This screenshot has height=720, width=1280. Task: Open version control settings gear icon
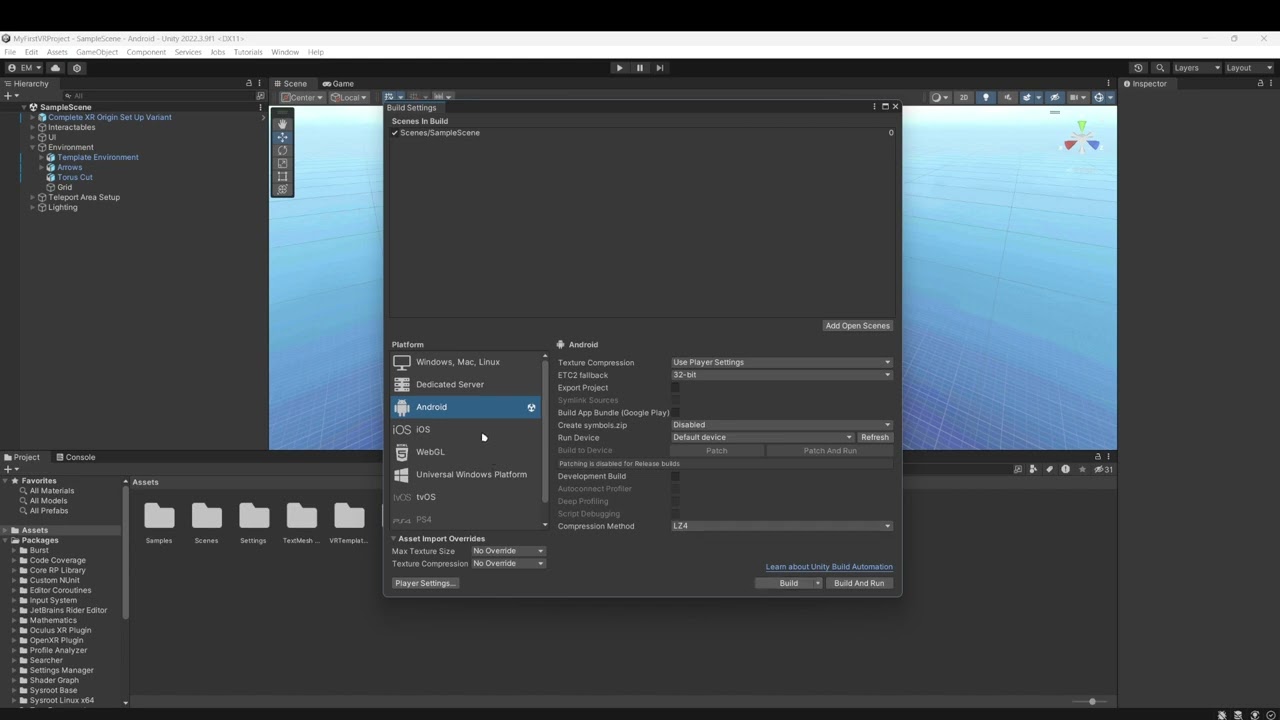[77, 68]
